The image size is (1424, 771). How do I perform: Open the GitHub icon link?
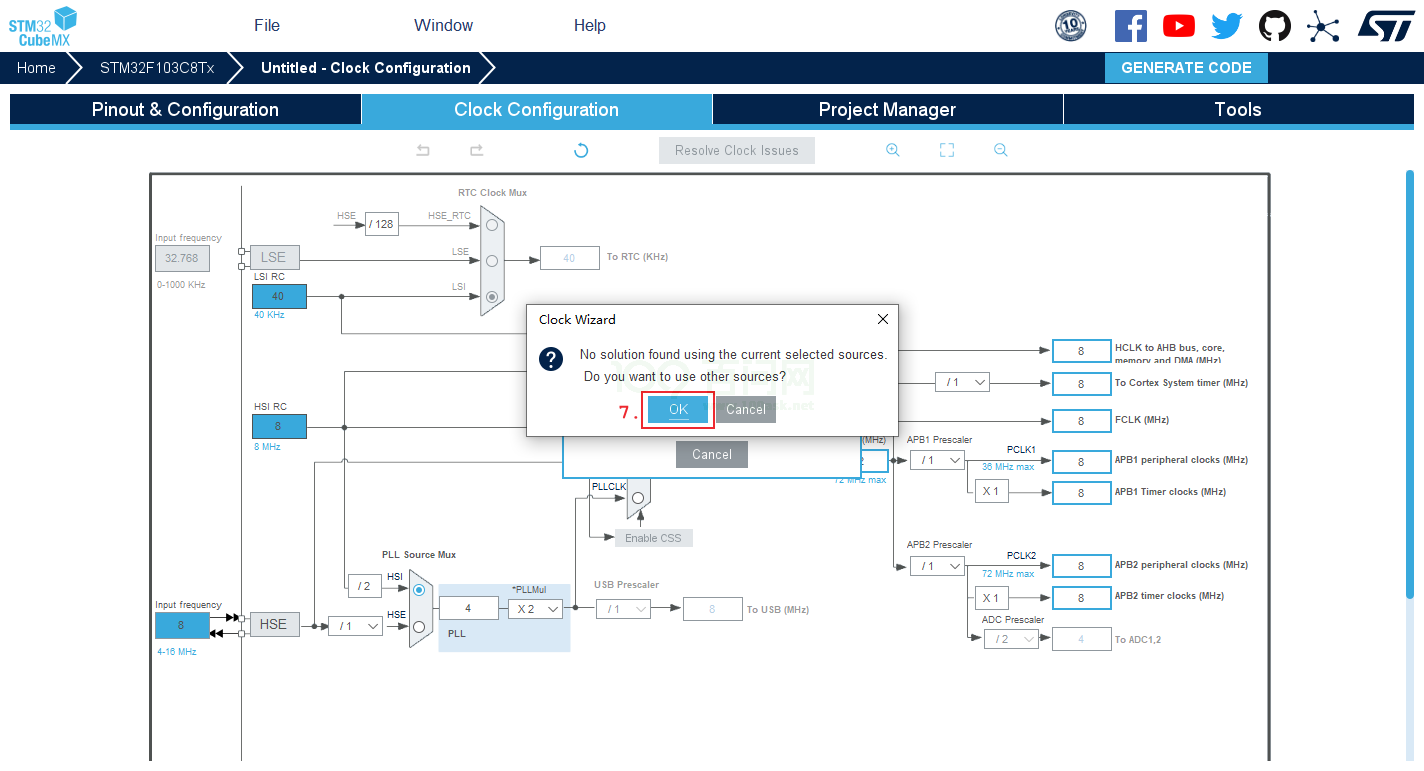pos(1275,26)
